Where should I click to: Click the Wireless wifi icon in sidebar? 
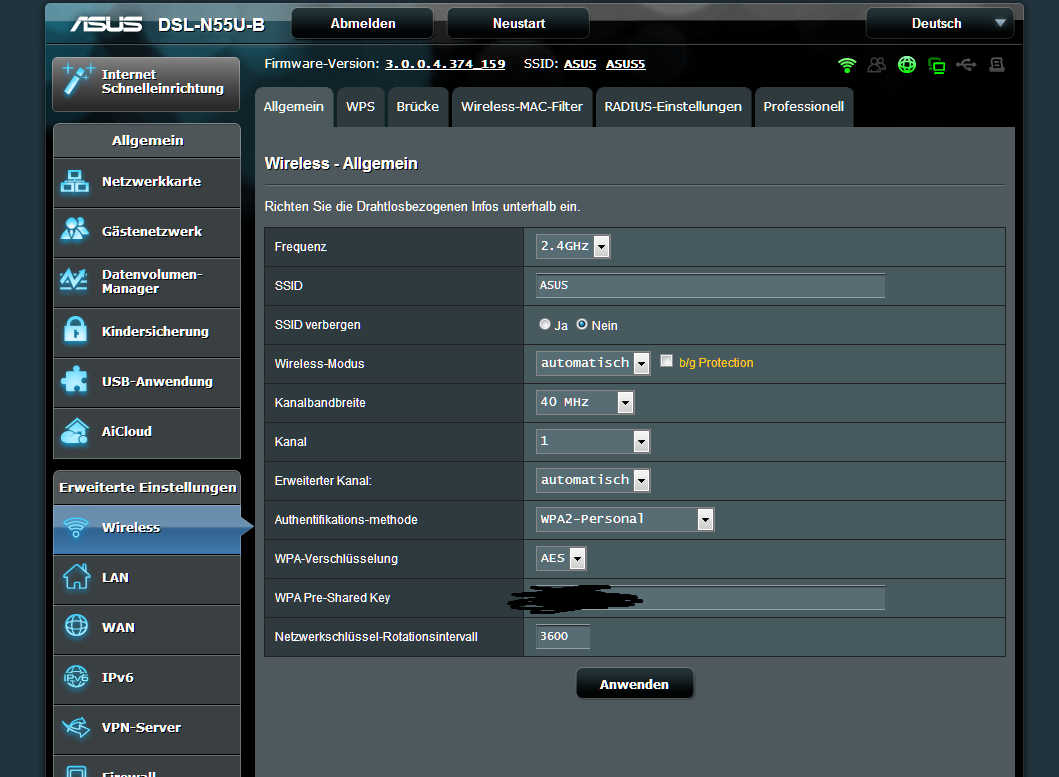76,527
